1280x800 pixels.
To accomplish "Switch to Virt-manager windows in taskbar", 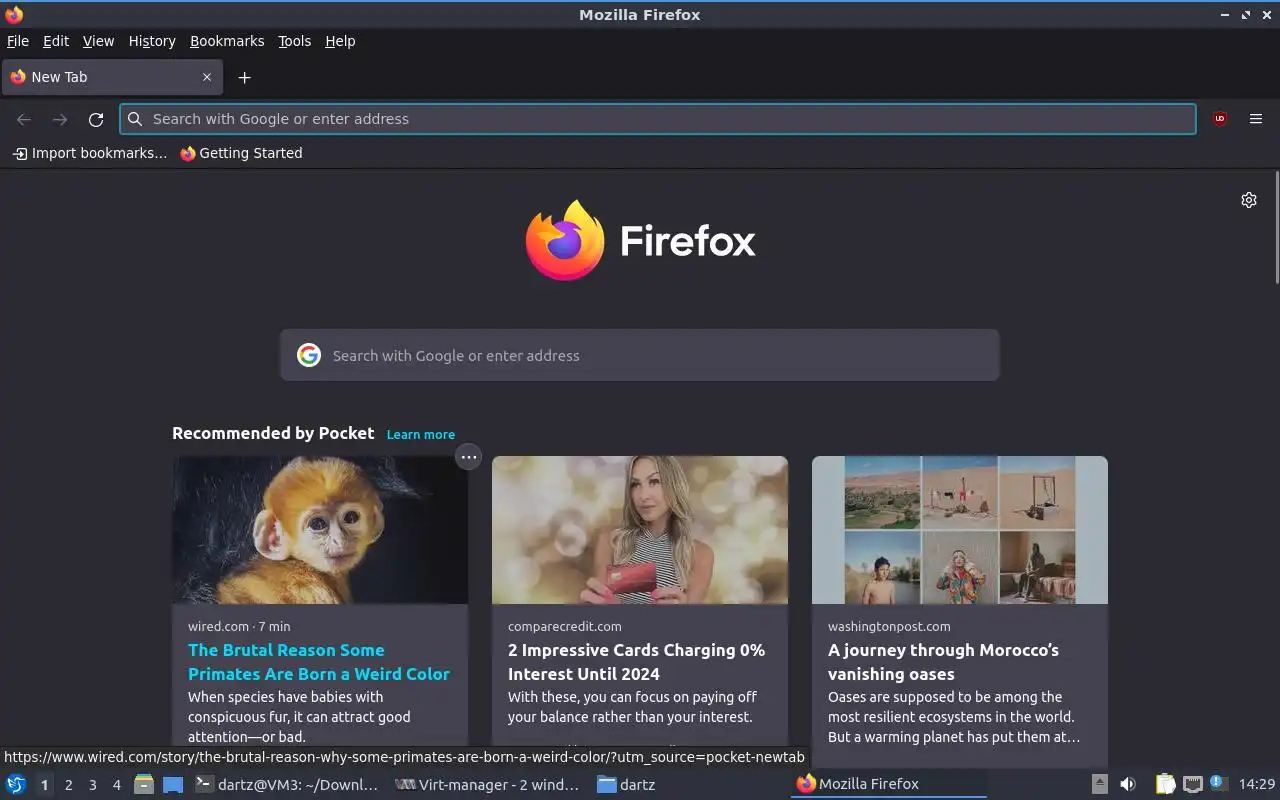I will [487, 785].
